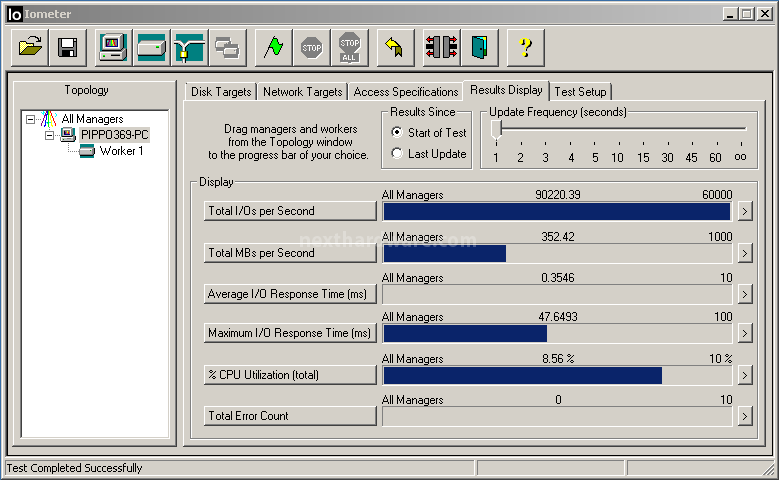Click the 0.3546 response time value
779x480 pixels.
[x=557, y=278]
